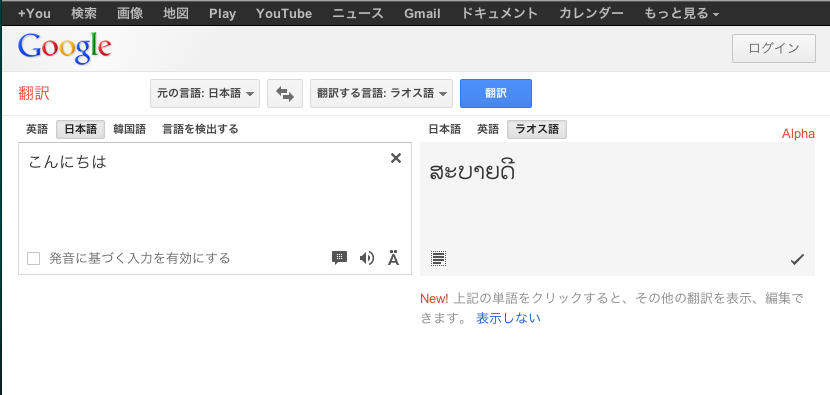Open Play in the top bar
This screenshot has height=395, width=830.
click(222, 13)
